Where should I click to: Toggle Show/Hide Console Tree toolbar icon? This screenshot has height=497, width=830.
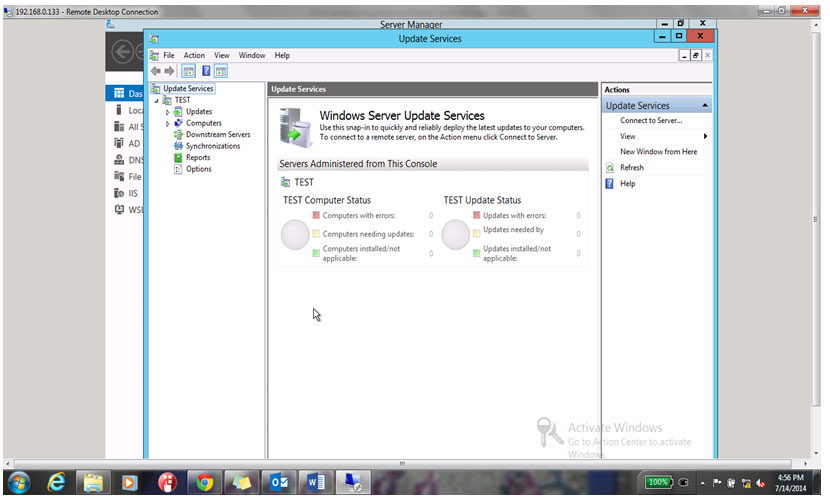(x=188, y=71)
